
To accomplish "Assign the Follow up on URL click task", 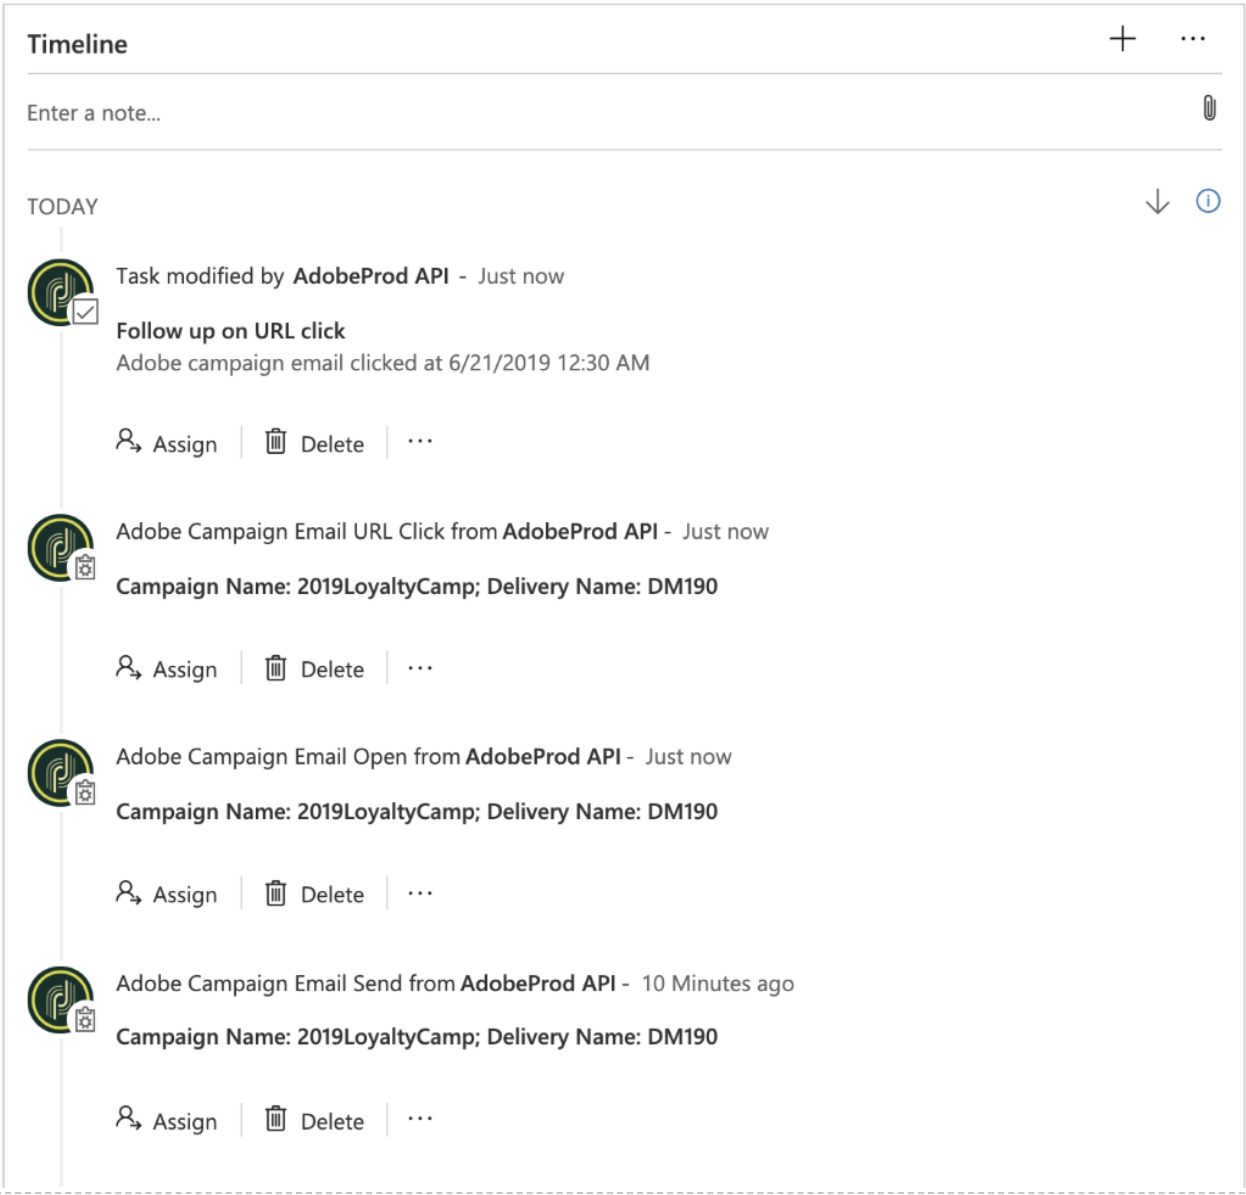I will [166, 443].
